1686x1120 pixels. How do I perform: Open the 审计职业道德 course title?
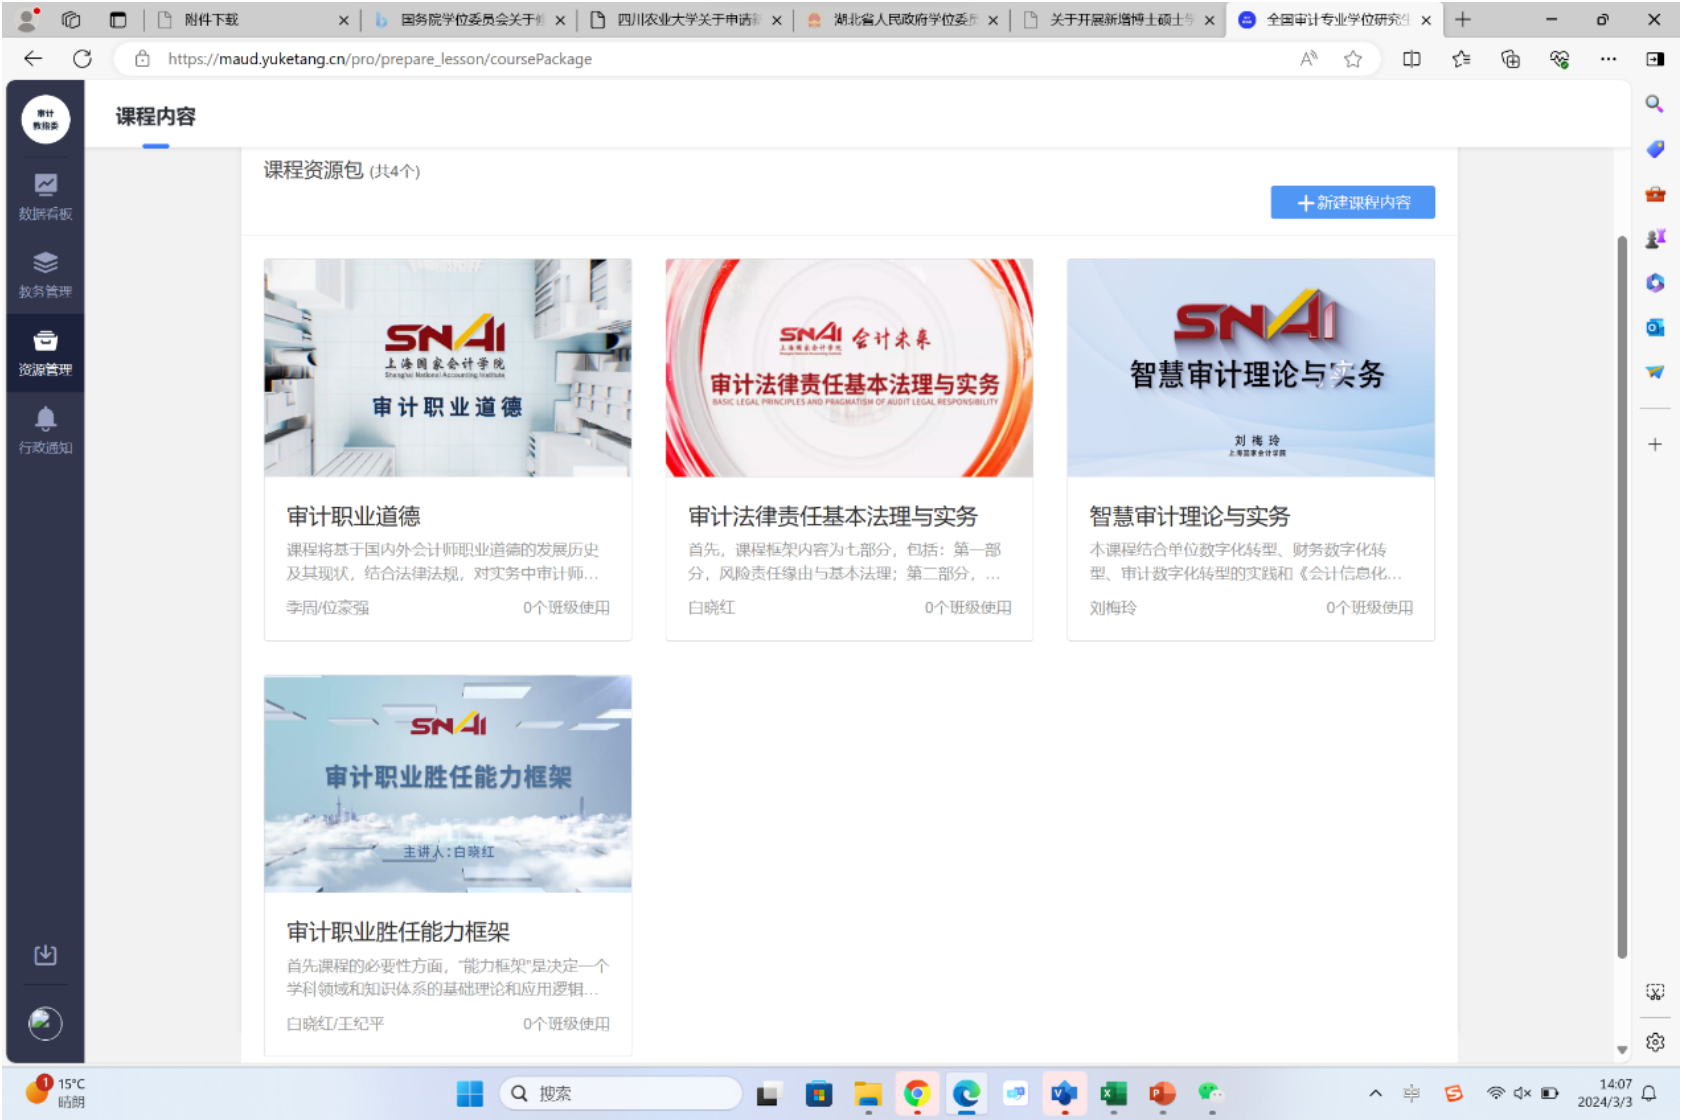353,516
